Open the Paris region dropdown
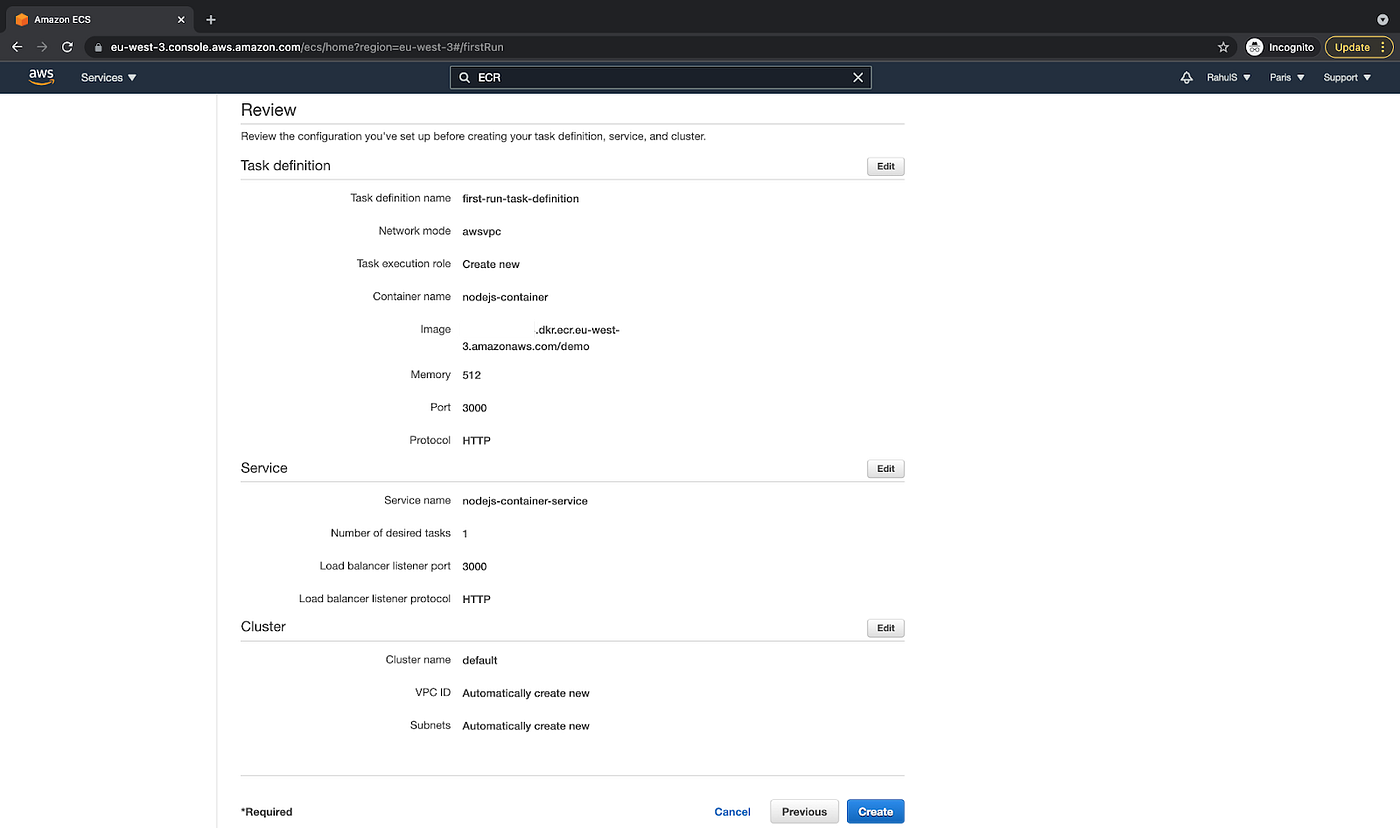Viewport: 1400px width, 828px height. pos(1287,77)
